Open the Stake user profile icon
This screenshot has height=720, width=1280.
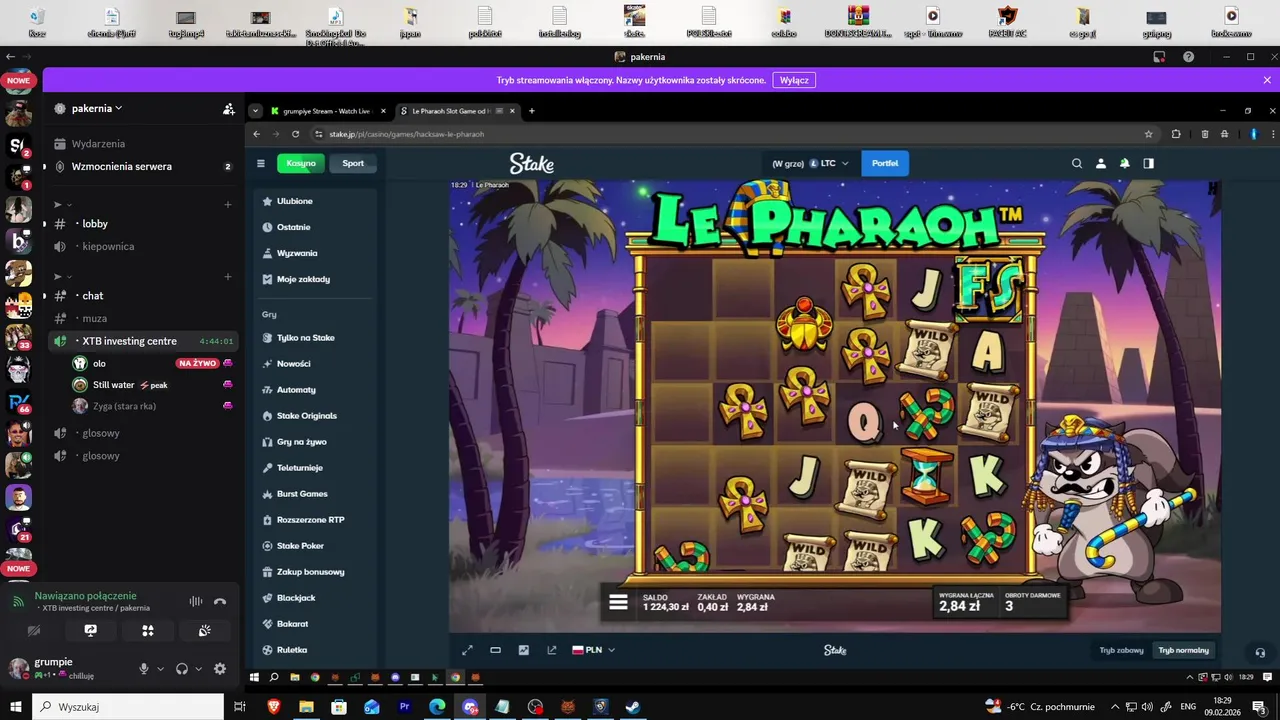[x=1101, y=163]
